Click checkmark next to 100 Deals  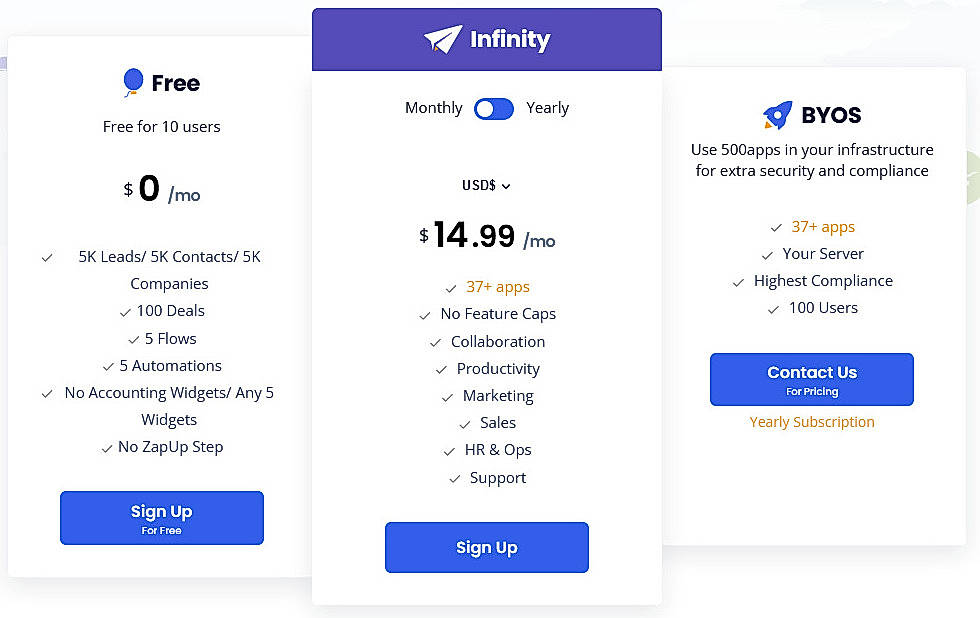point(125,312)
